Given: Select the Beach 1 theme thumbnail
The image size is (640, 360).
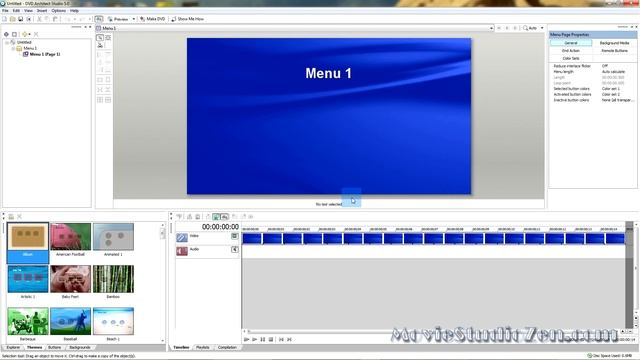Looking at the screenshot, I should pos(113,321).
